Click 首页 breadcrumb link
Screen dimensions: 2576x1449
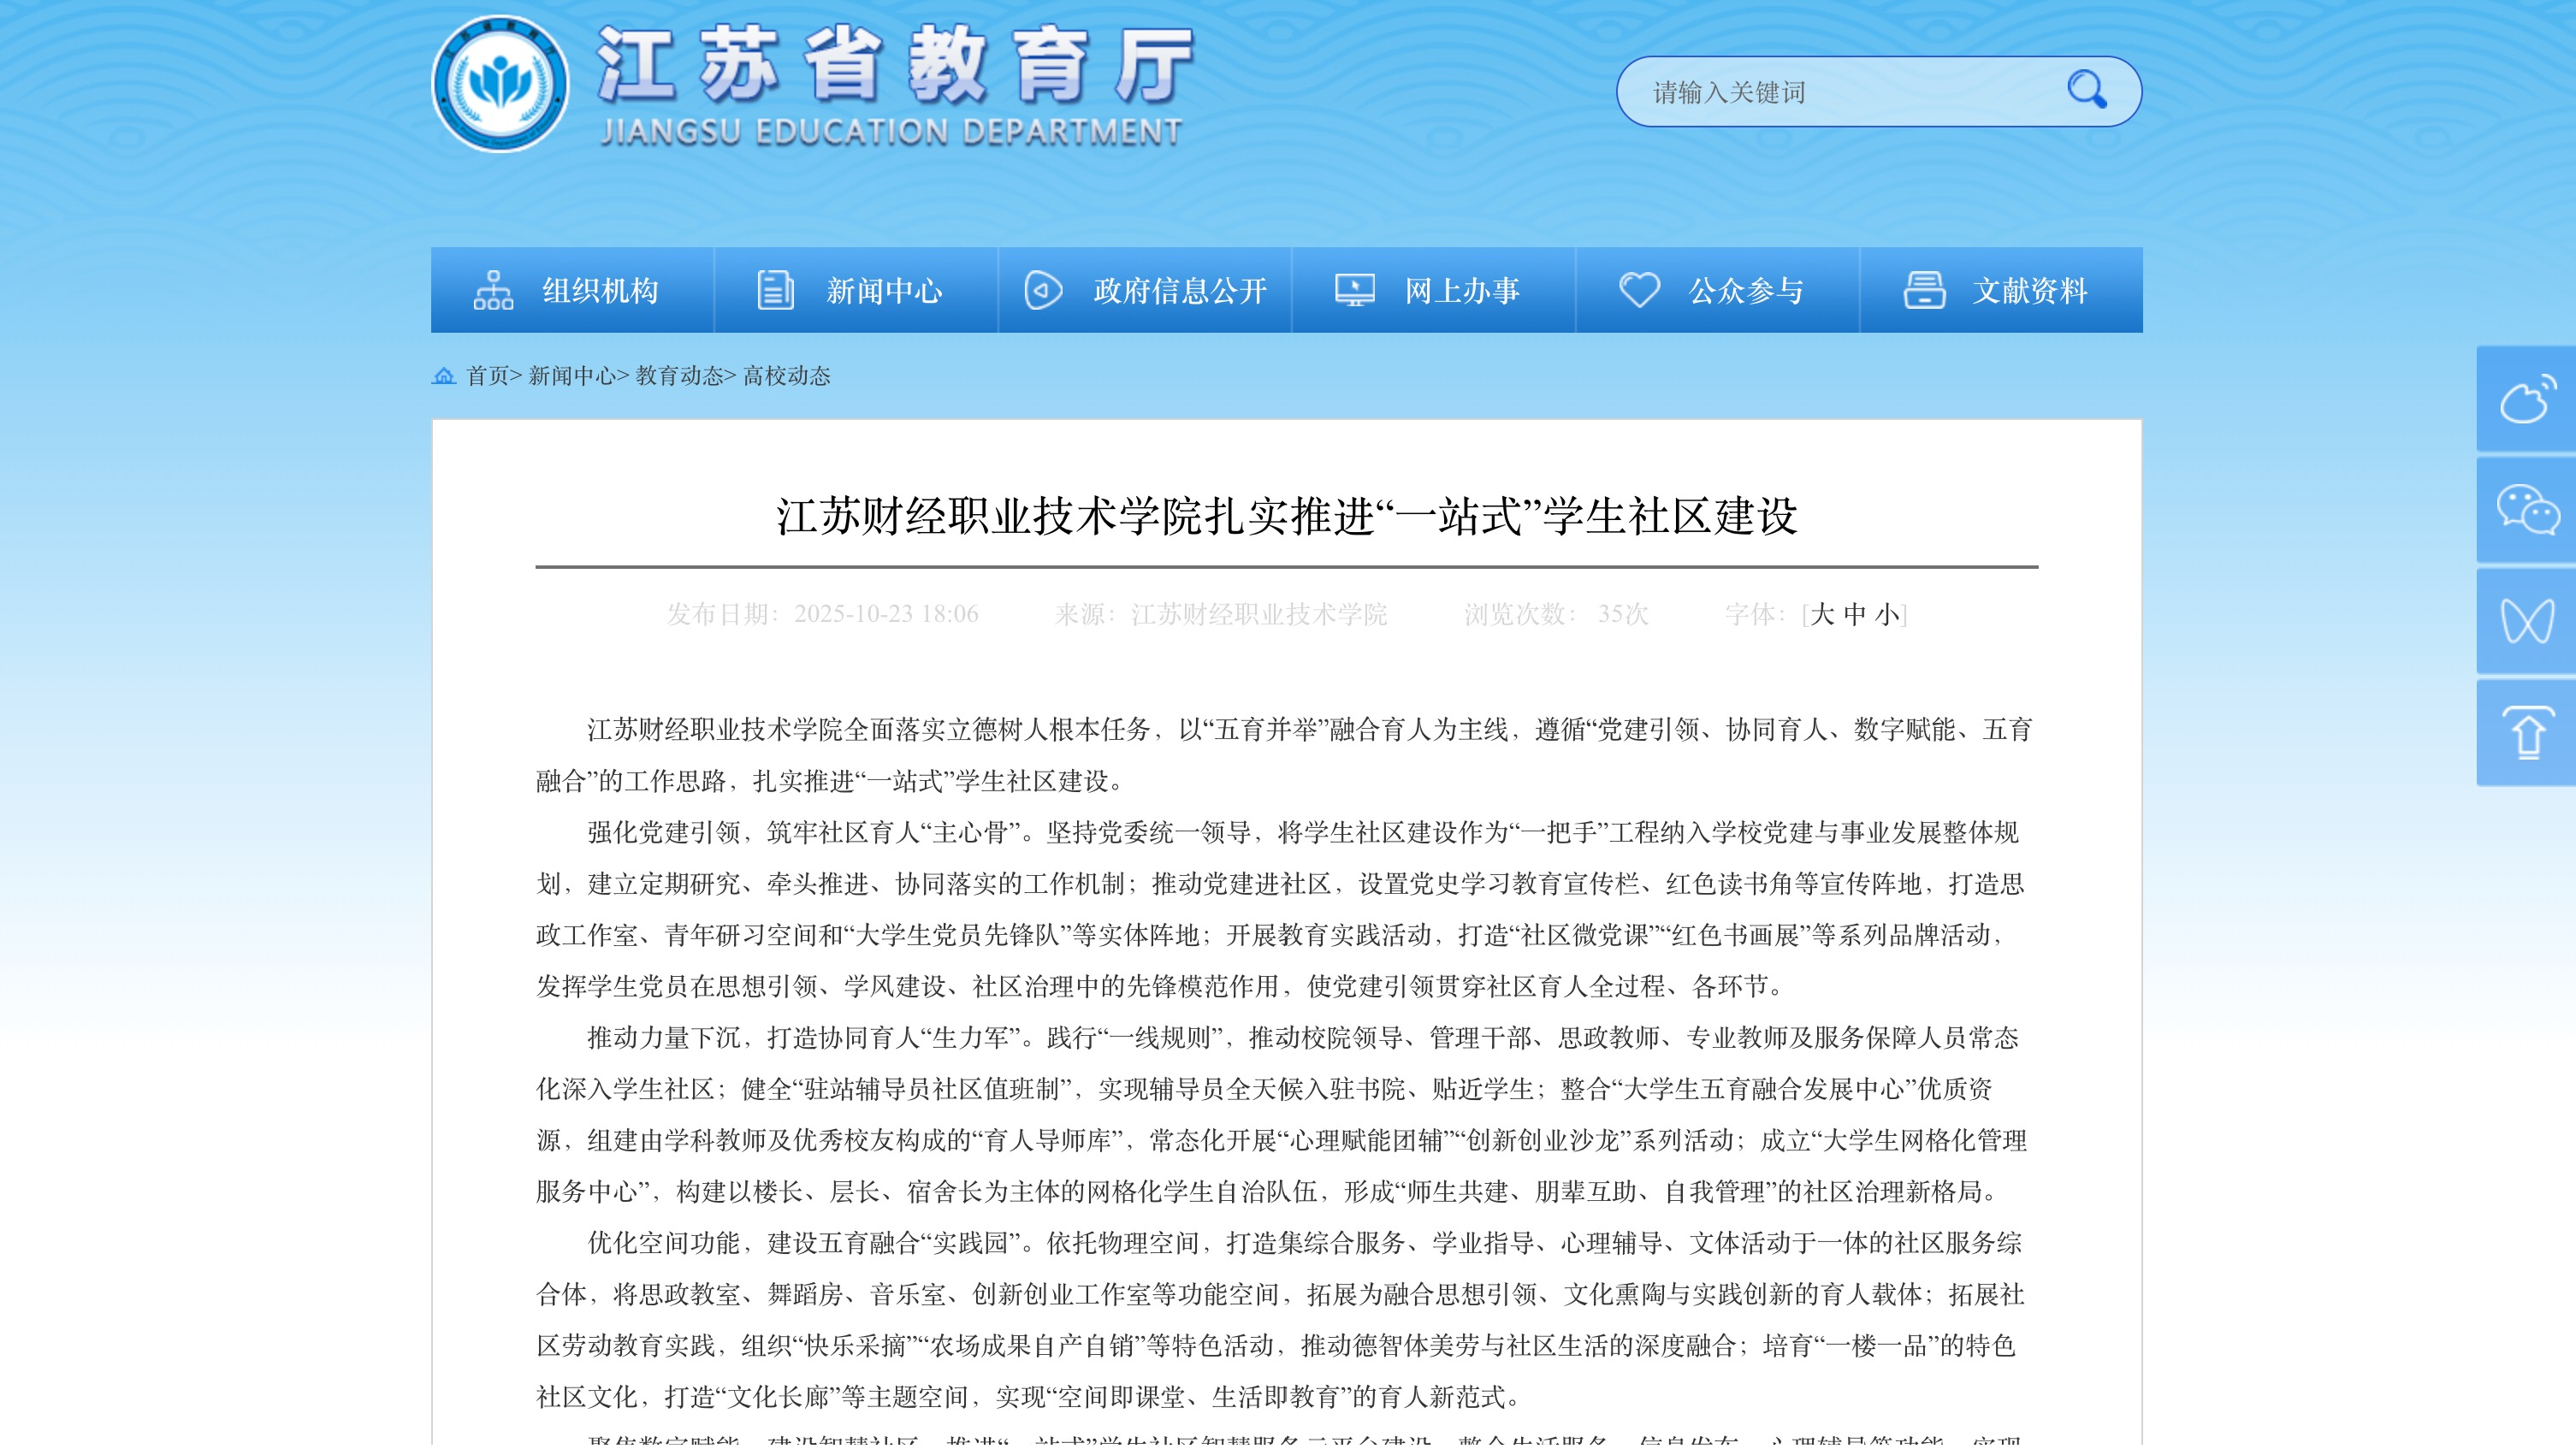pos(487,376)
